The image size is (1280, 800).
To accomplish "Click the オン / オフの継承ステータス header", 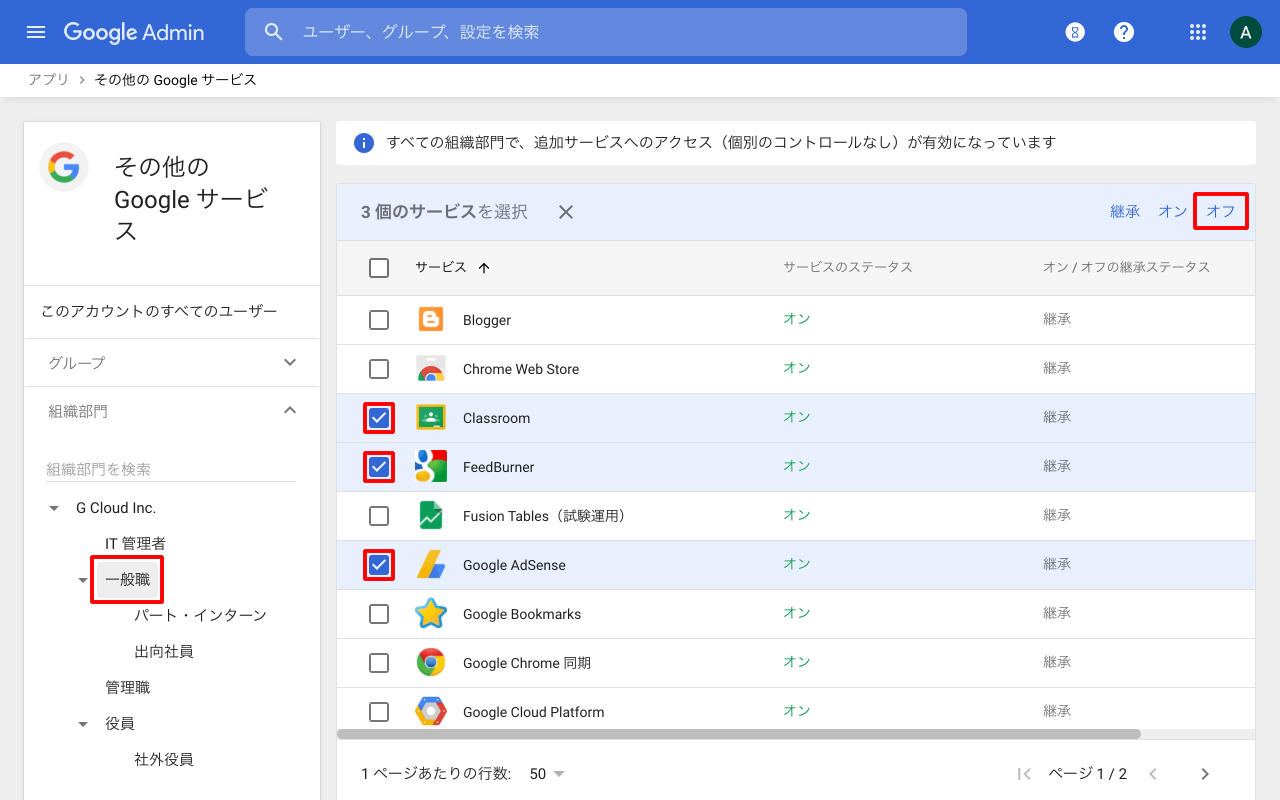I will 1127,268.
